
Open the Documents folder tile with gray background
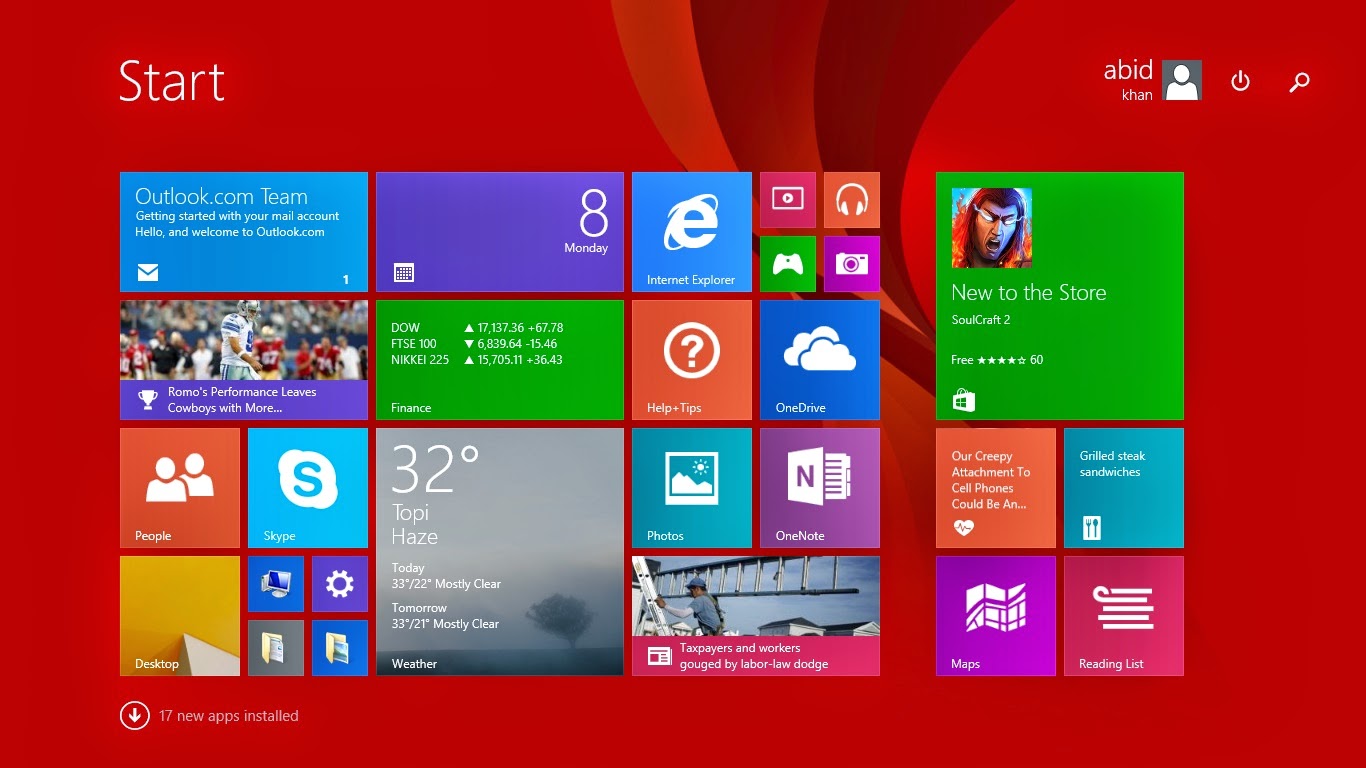coord(276,648)
